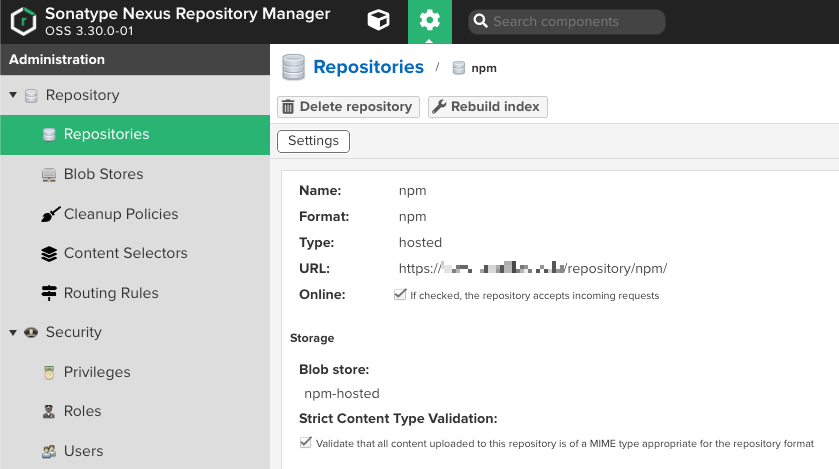Toggle the Online checkbox
839x469 pixels.
(x=400, y=295)
